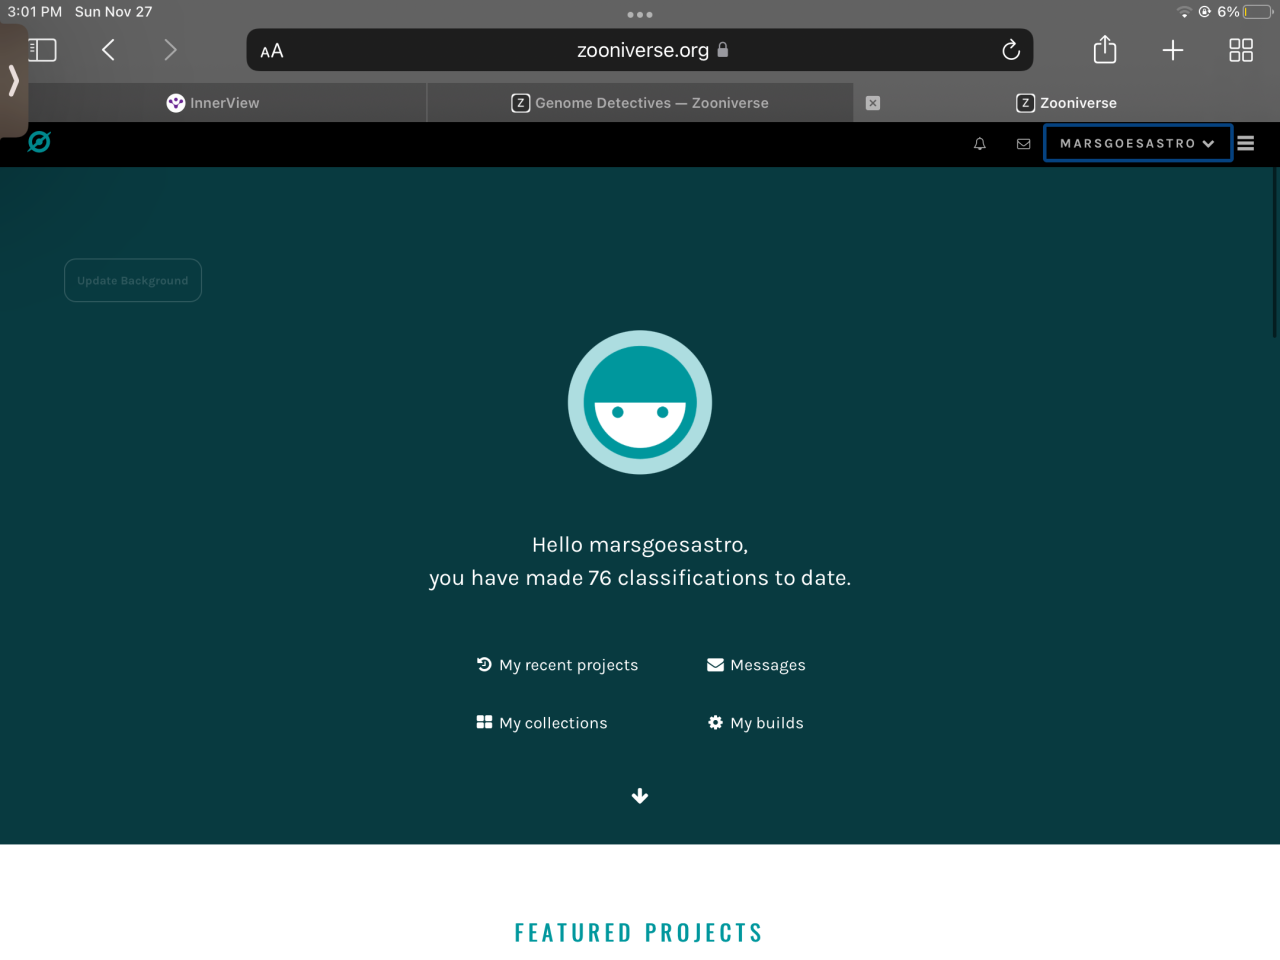Open the Safari share sheet
Image resolution: width=1280 pixels, height=960 pixels.
pyautogui.click(x=1105, y=49)
